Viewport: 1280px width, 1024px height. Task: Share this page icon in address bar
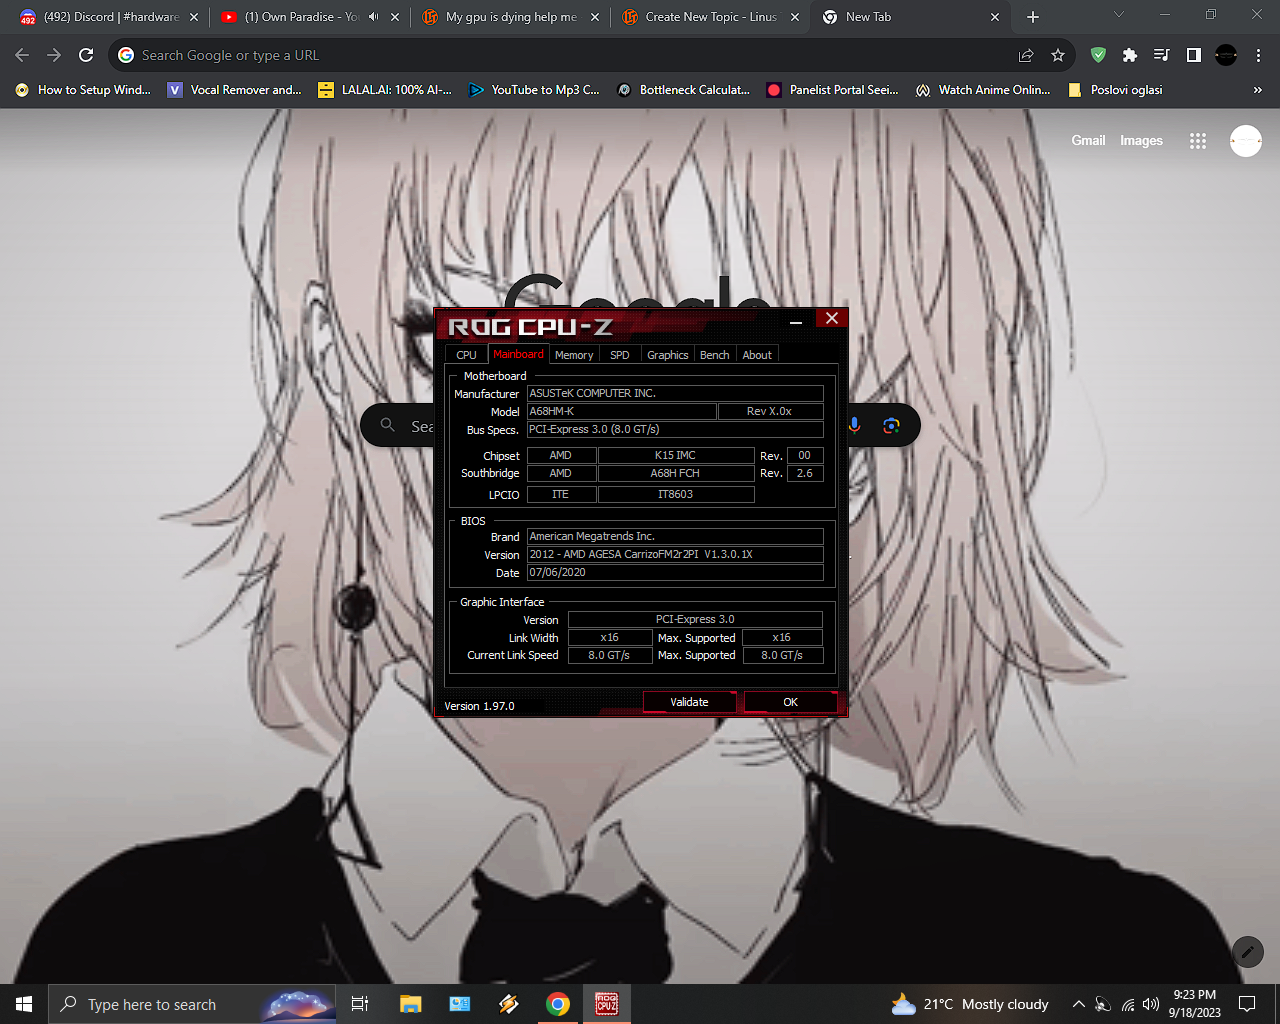(x=1026, y=55)
